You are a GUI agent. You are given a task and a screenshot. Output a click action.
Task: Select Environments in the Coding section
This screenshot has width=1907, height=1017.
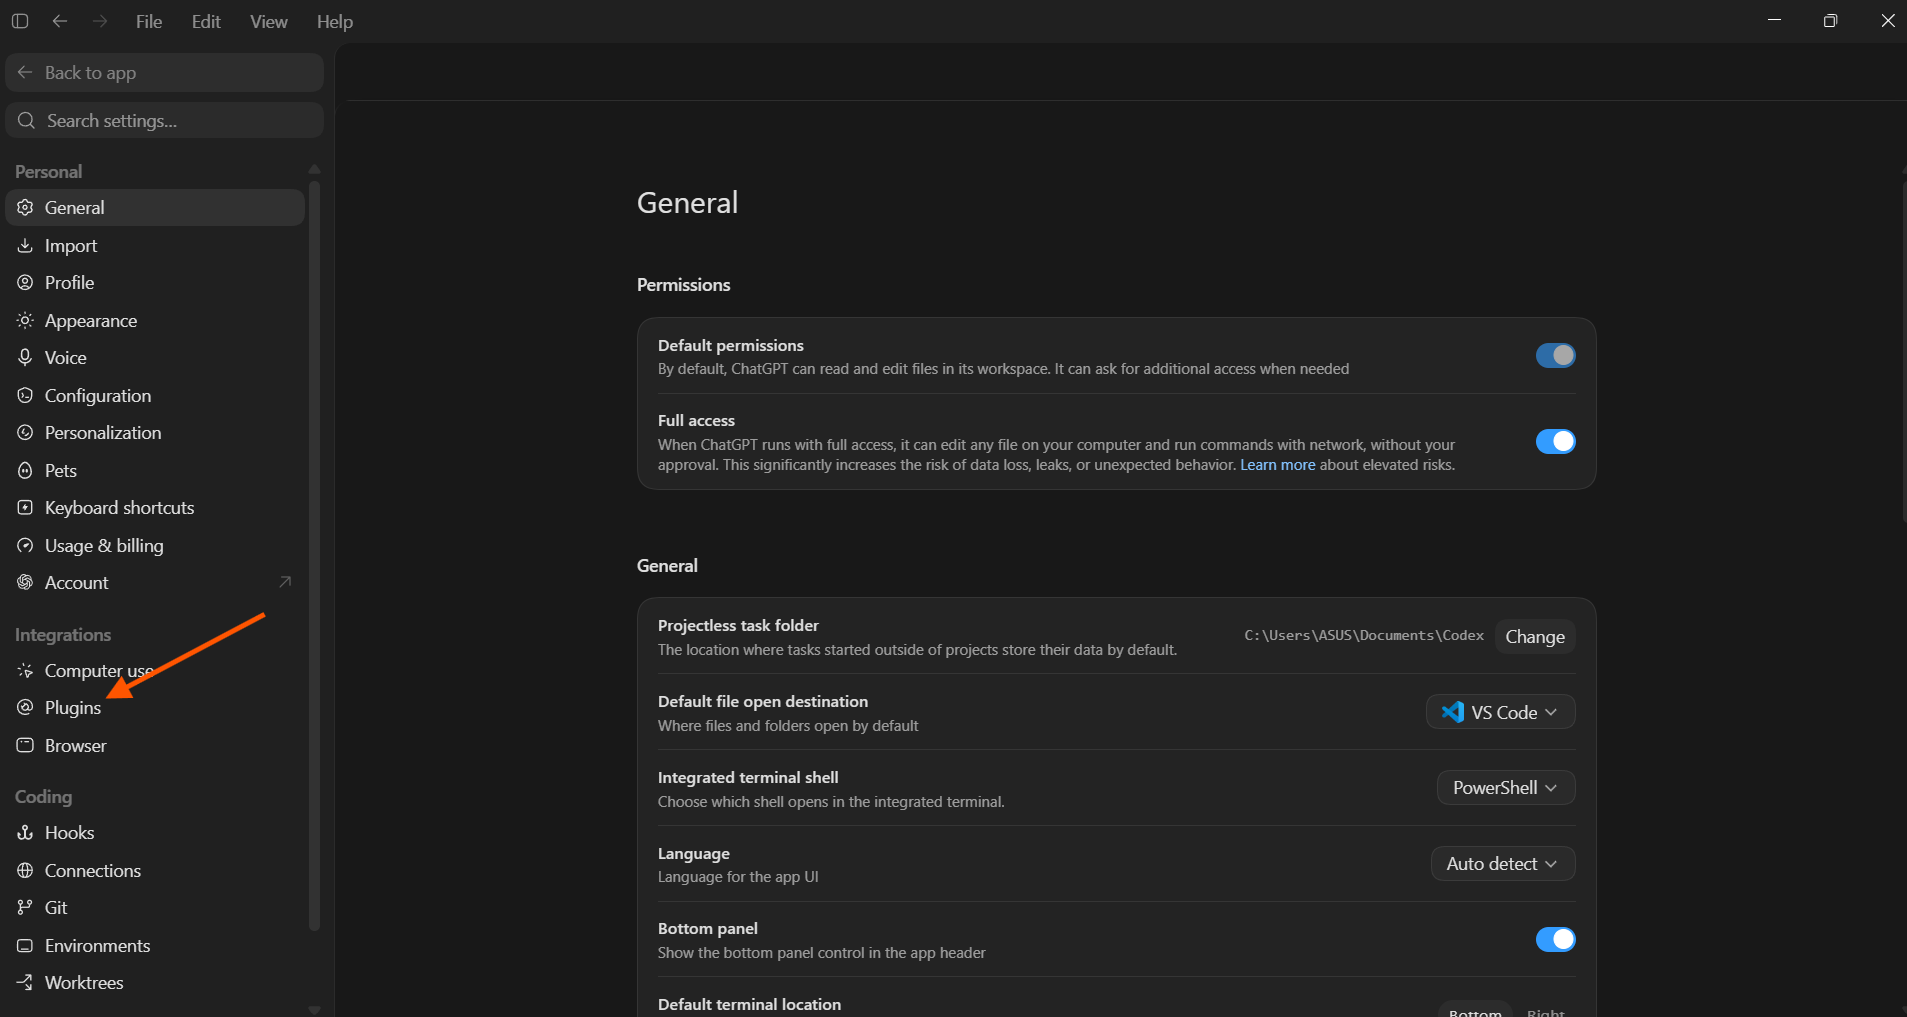[155, 946]
